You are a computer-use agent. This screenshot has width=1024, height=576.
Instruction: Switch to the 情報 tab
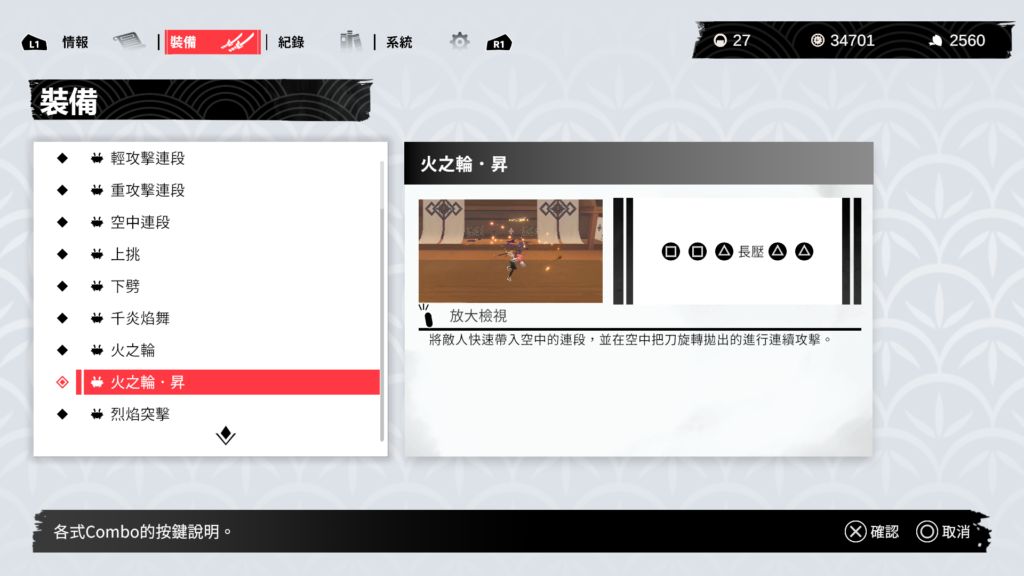pos(75,42)
